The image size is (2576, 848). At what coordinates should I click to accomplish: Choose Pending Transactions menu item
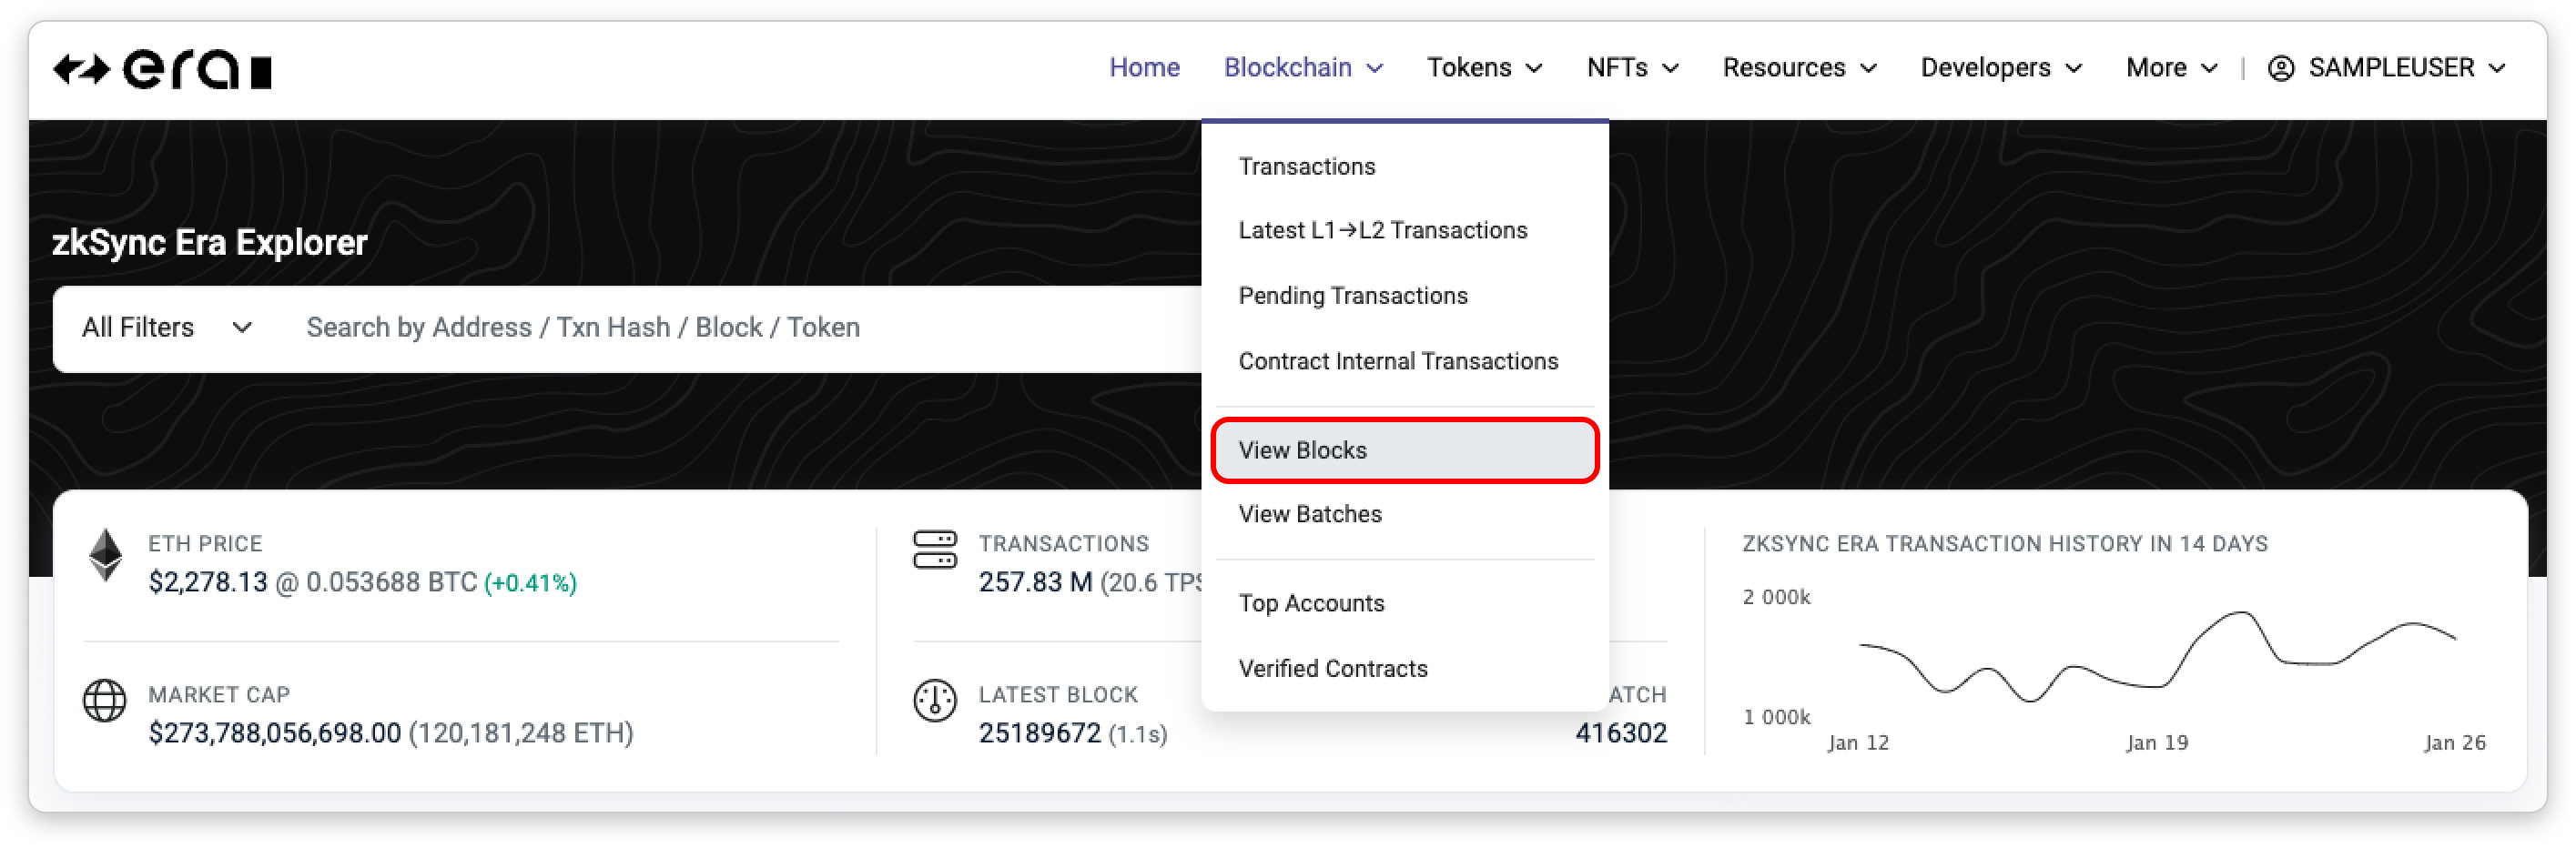(x=1352, y=296)
